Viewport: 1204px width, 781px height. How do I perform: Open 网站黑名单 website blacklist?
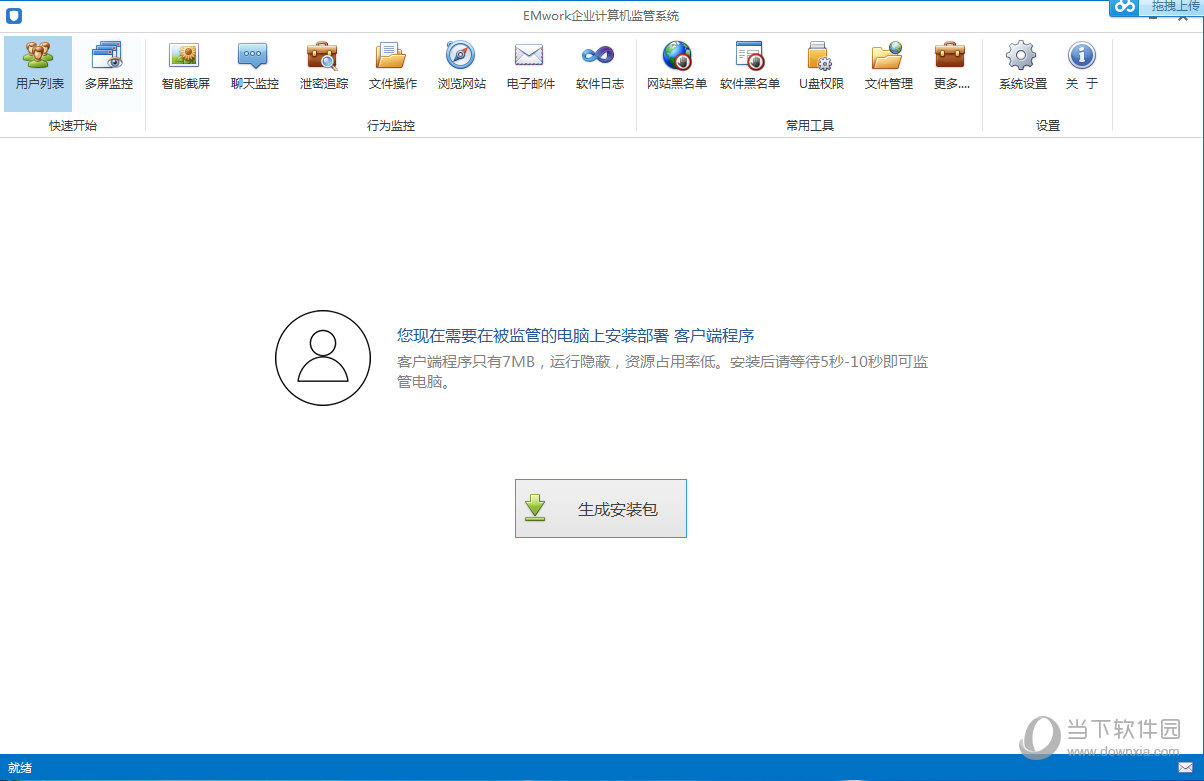(x=677, y=68)
